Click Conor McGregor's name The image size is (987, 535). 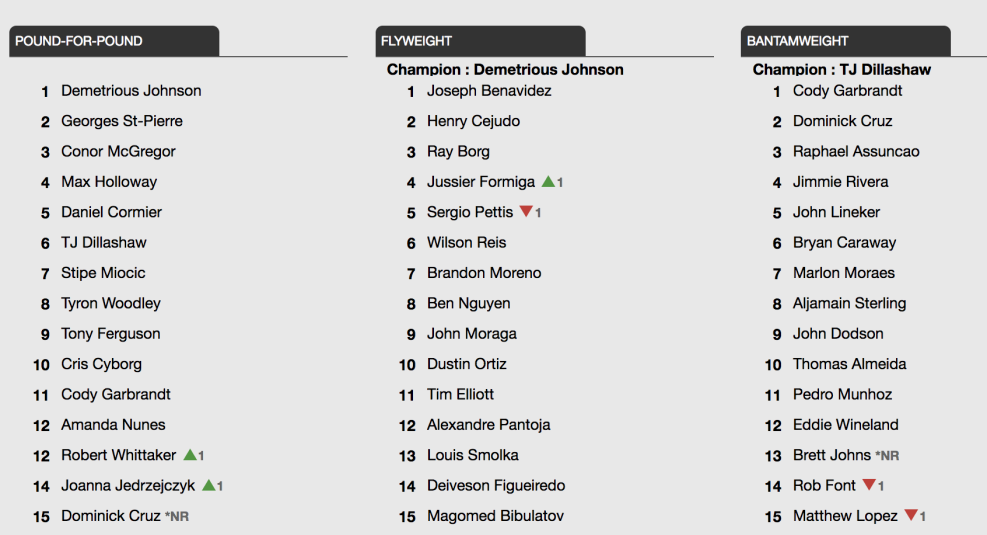pos(118,152)
